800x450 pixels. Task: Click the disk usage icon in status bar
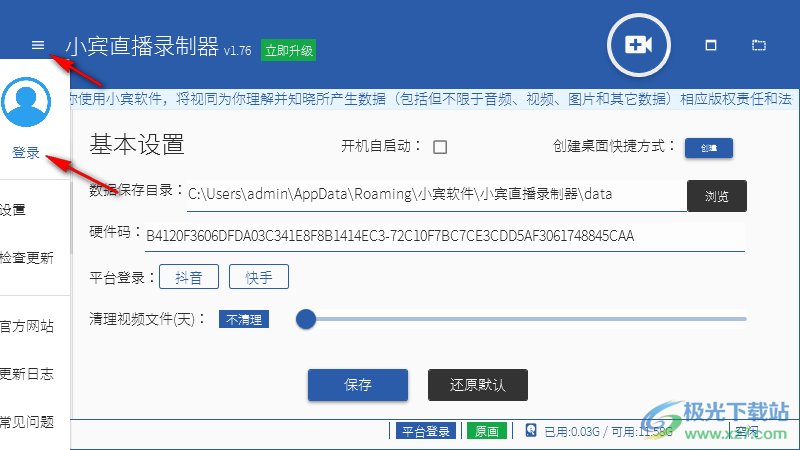(531, 431)
